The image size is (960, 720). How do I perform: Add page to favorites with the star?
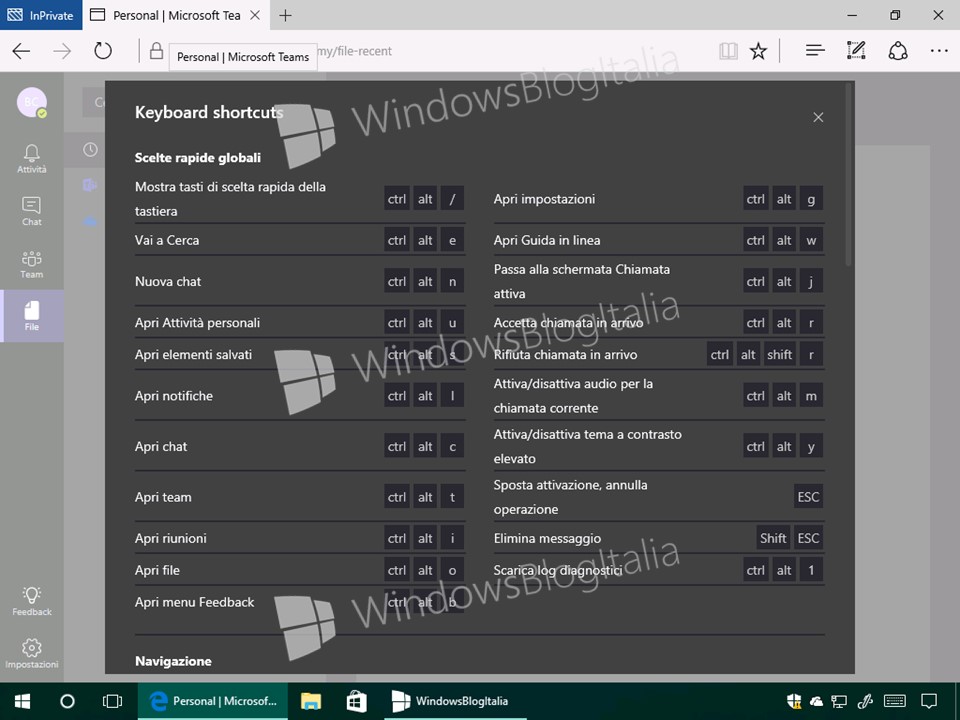(758, 51)
